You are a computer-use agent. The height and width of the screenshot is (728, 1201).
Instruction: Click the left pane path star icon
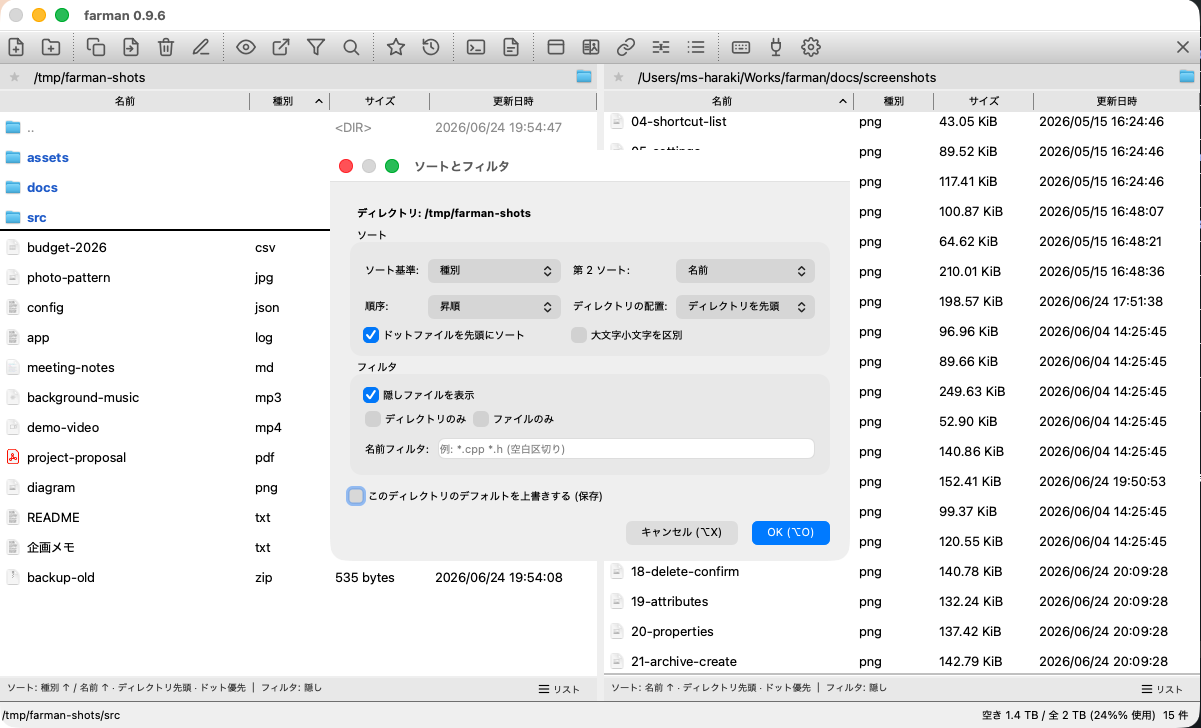(14, 77)
